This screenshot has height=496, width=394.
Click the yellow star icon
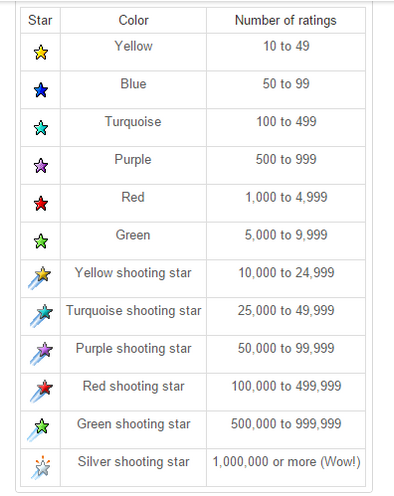click(x=41, y=52)
